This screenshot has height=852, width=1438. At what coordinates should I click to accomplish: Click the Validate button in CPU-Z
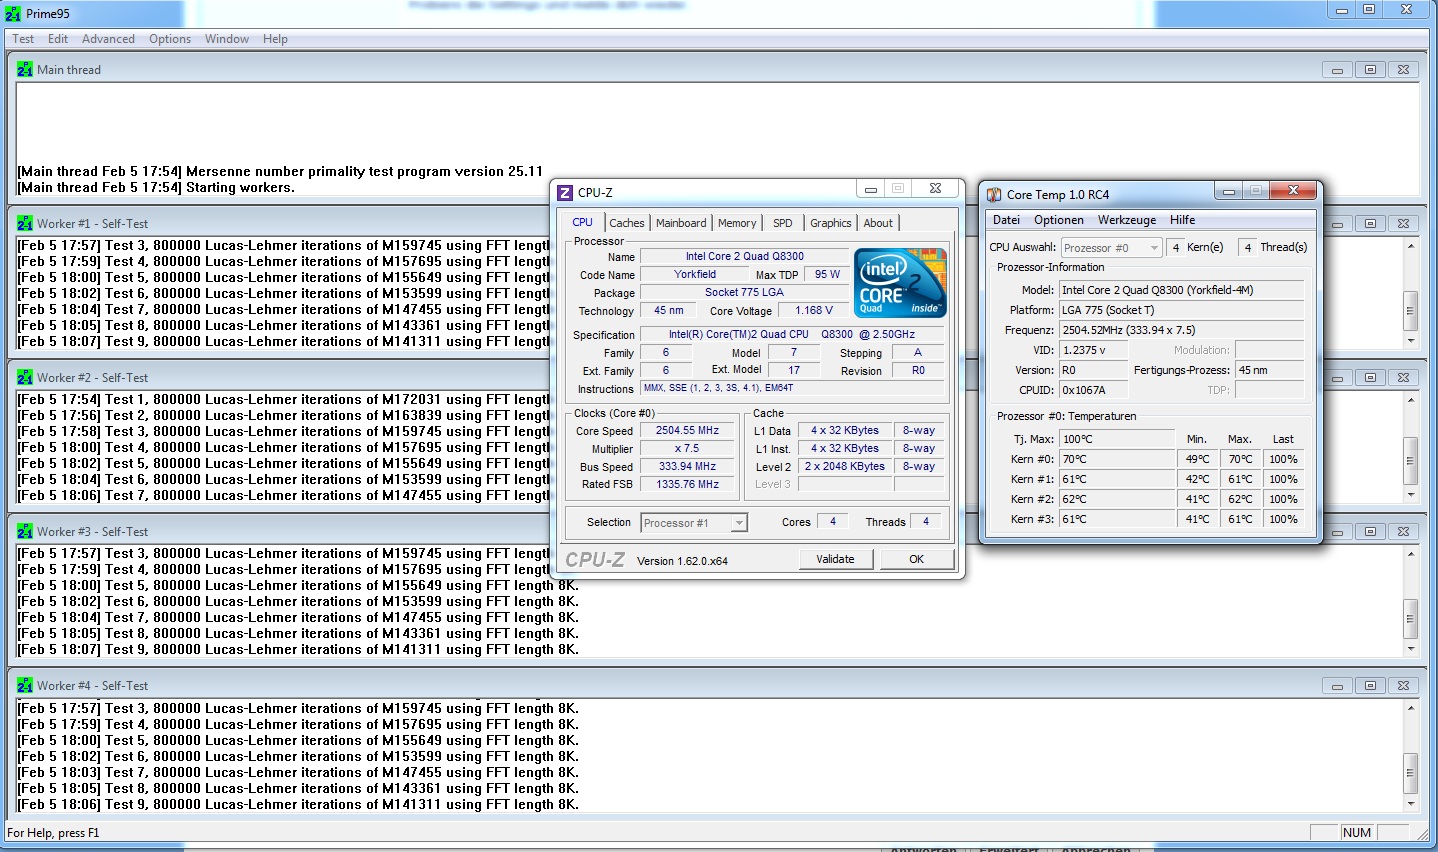[x=835, y=559]
